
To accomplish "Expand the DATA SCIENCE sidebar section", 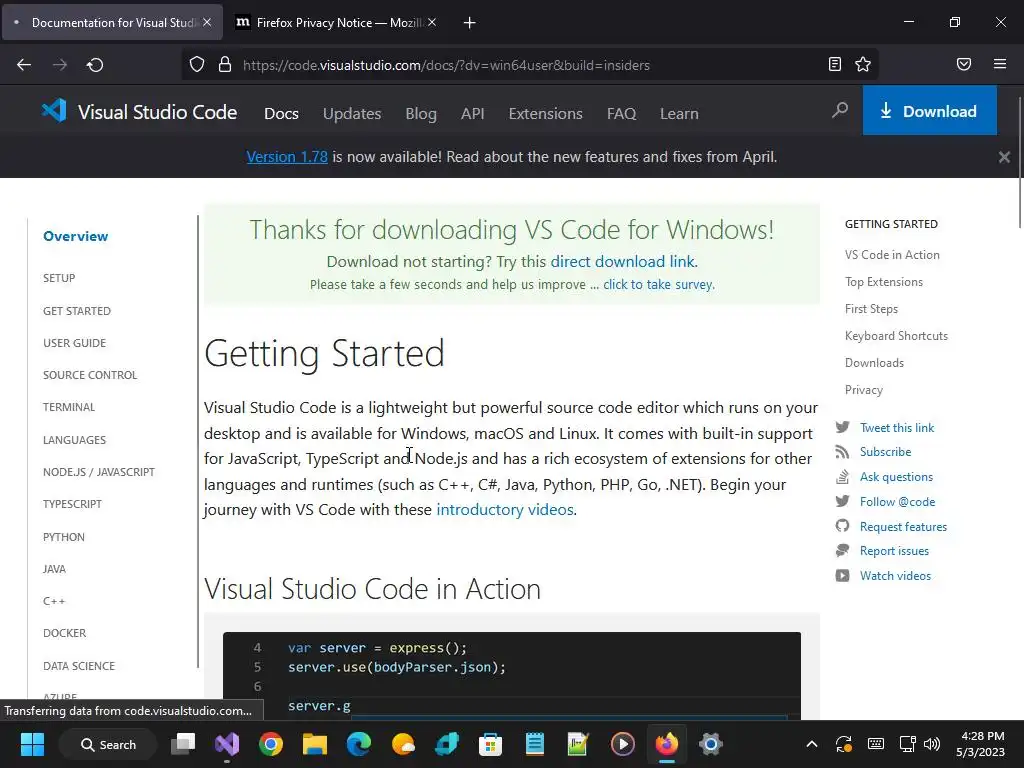I will (79, 666).
